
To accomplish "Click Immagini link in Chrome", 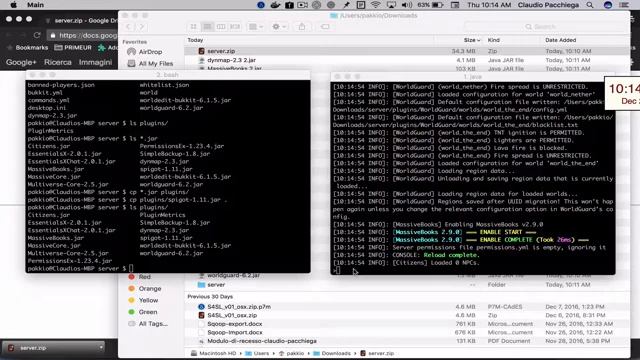I will point(95,62).
